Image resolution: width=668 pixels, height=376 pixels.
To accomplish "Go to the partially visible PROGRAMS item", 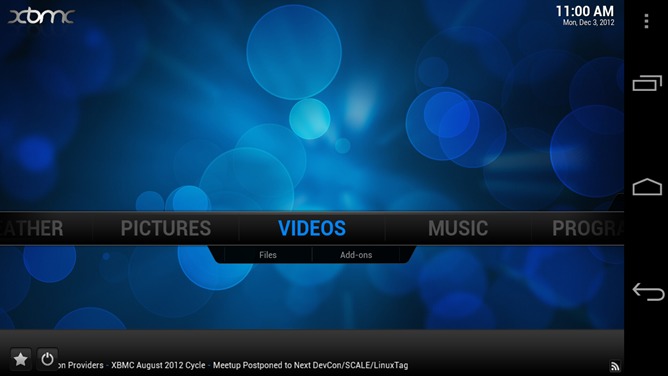I will pyautogui.click(x=588, y=228).
